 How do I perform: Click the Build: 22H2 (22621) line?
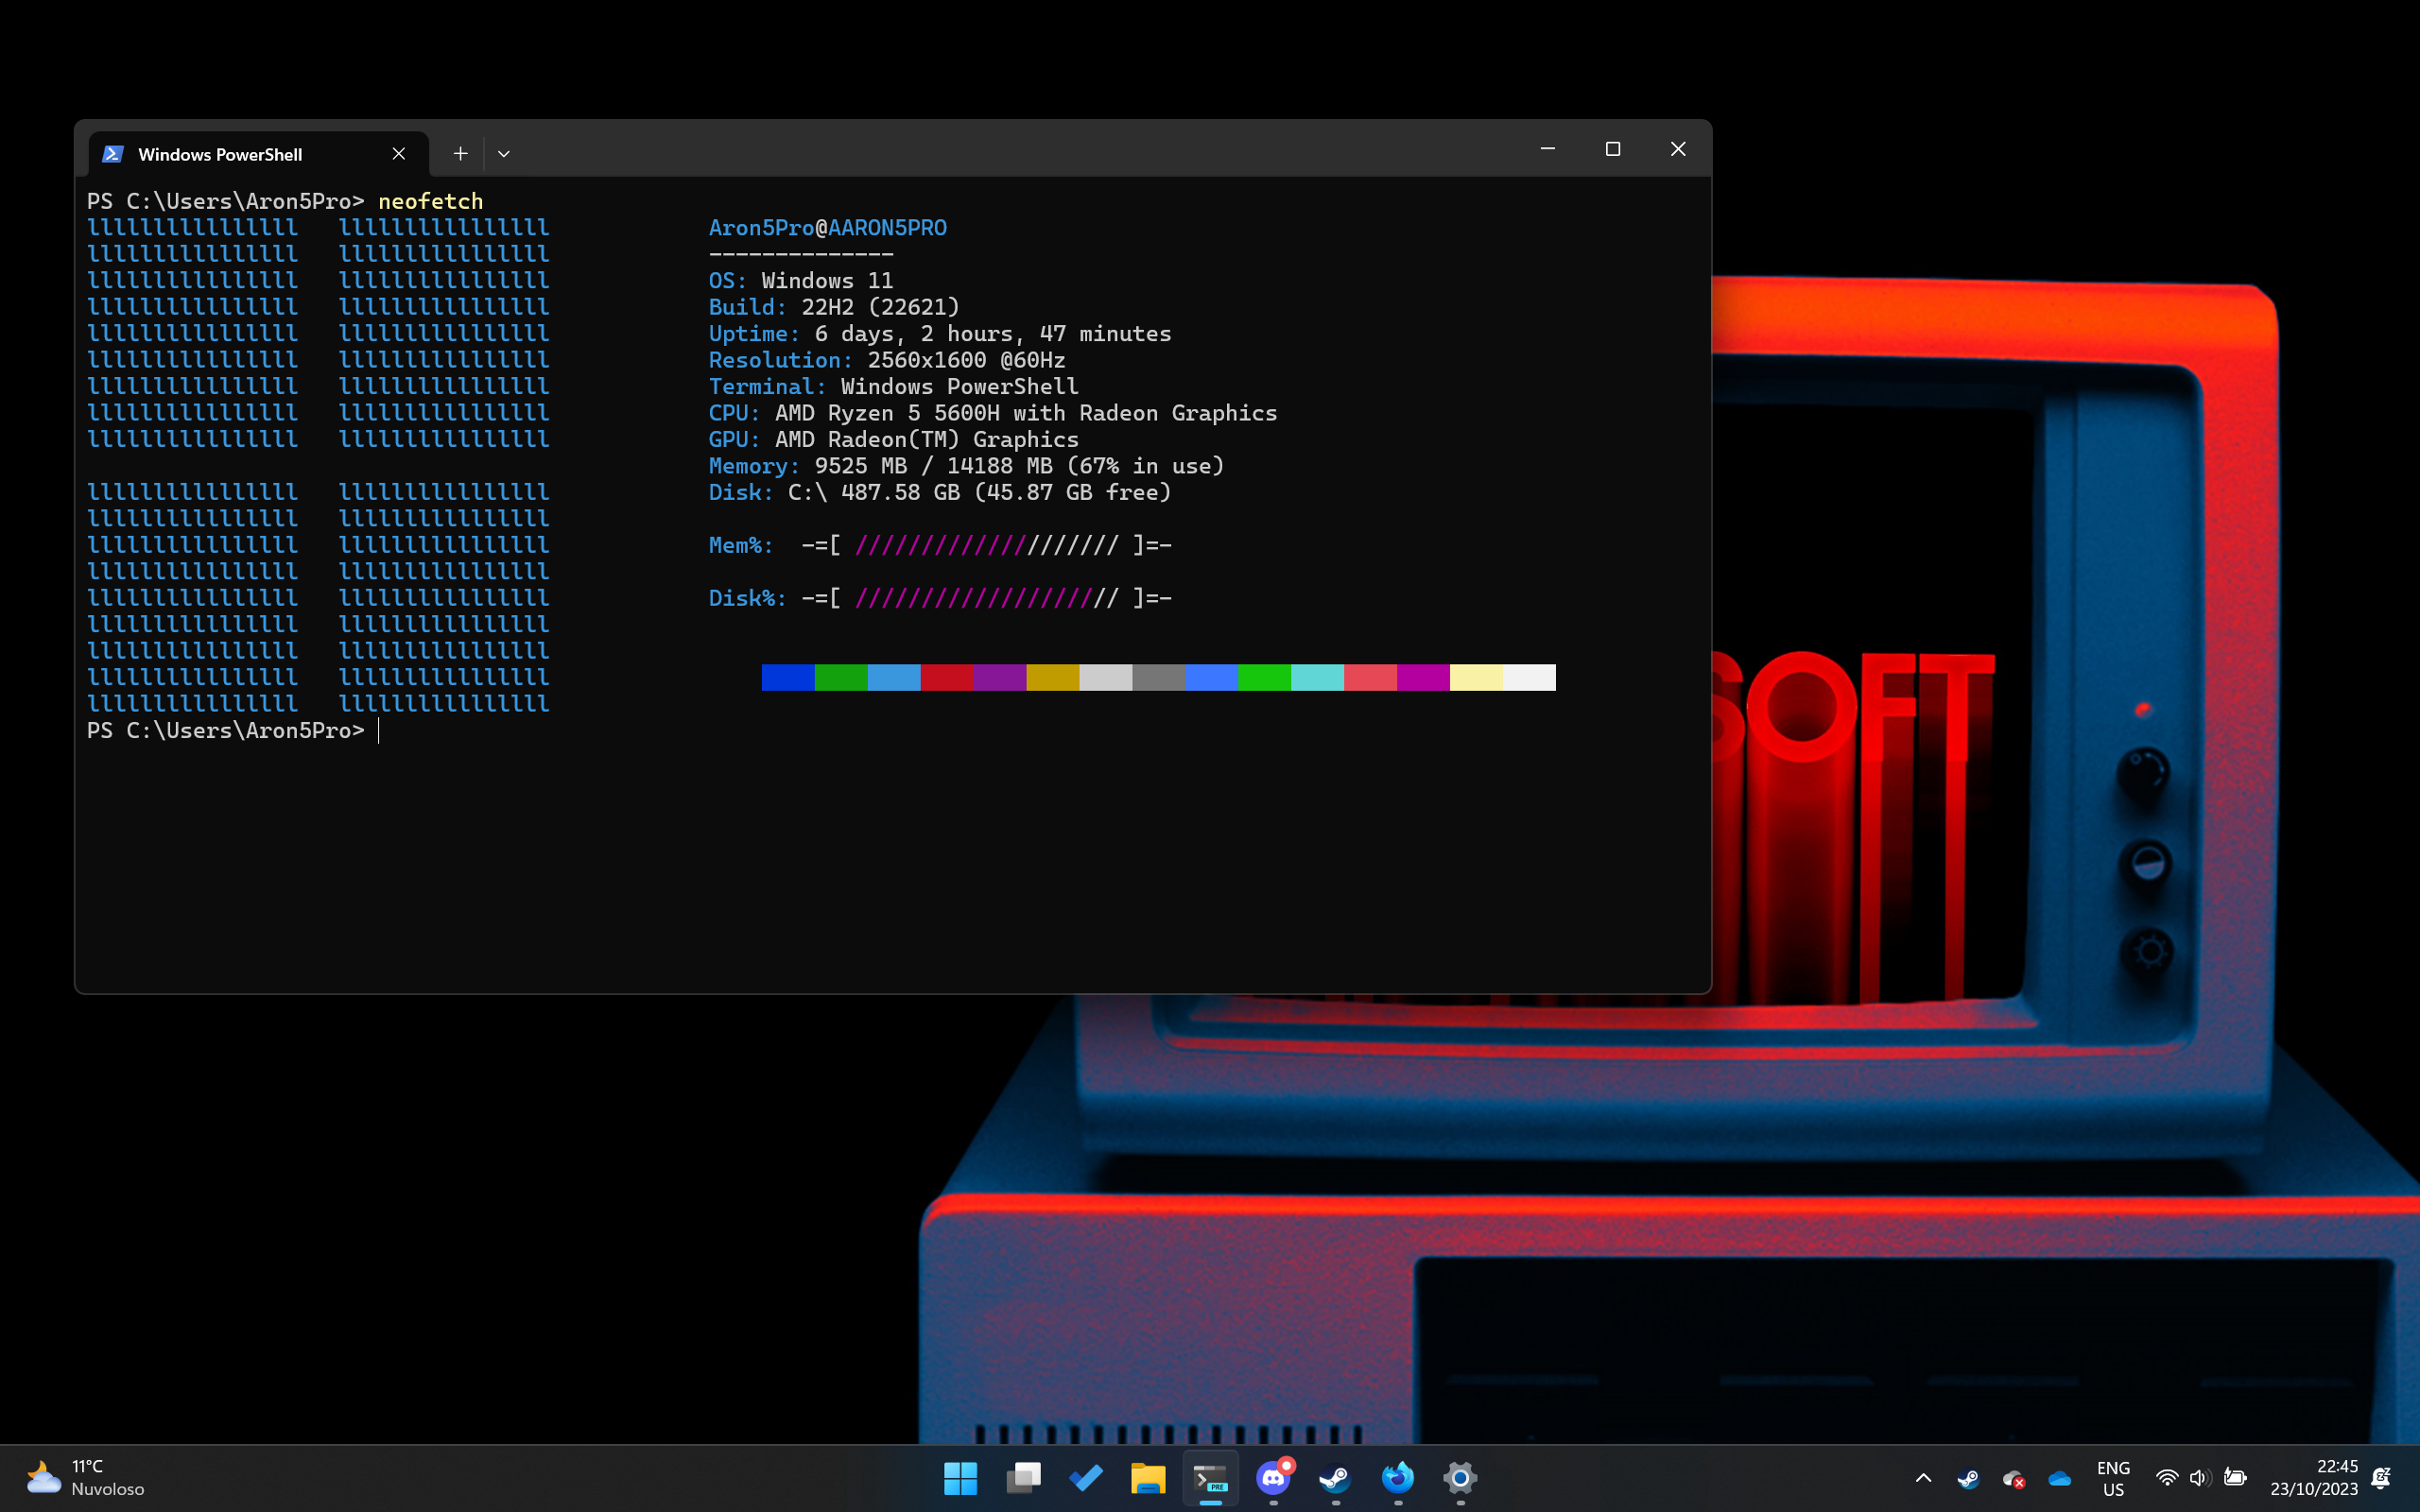point(834,307)
